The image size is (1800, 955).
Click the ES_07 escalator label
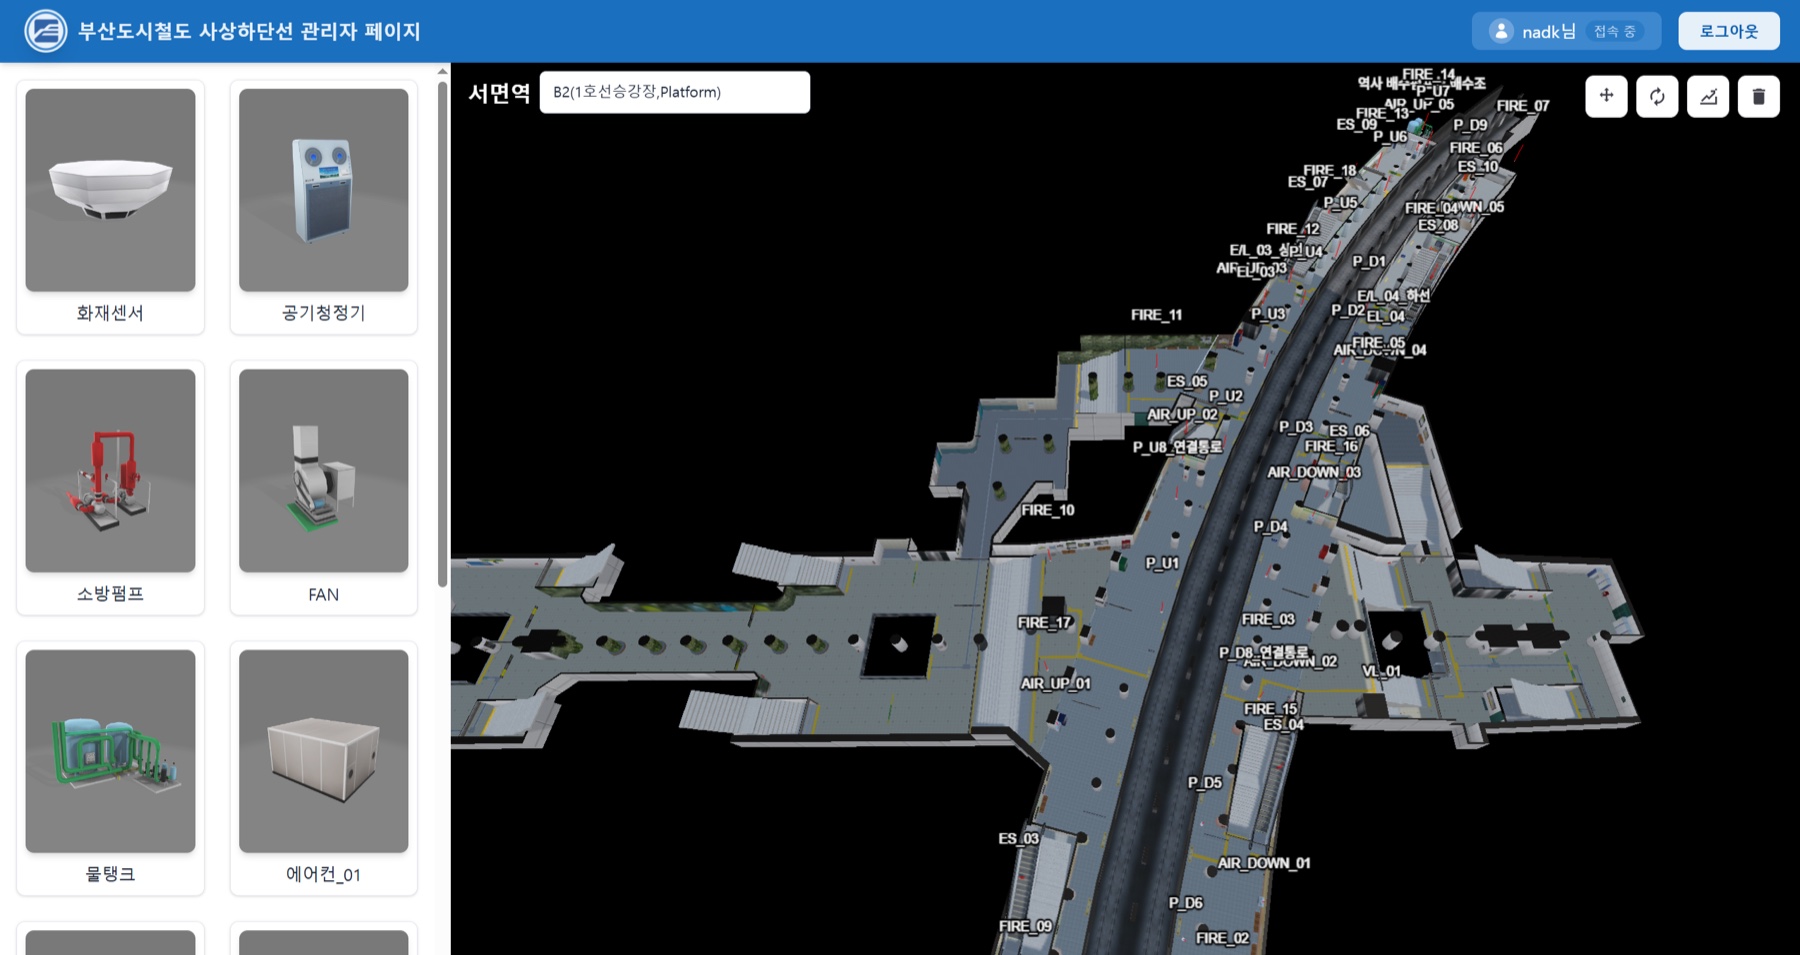[x=1308, y=182]
